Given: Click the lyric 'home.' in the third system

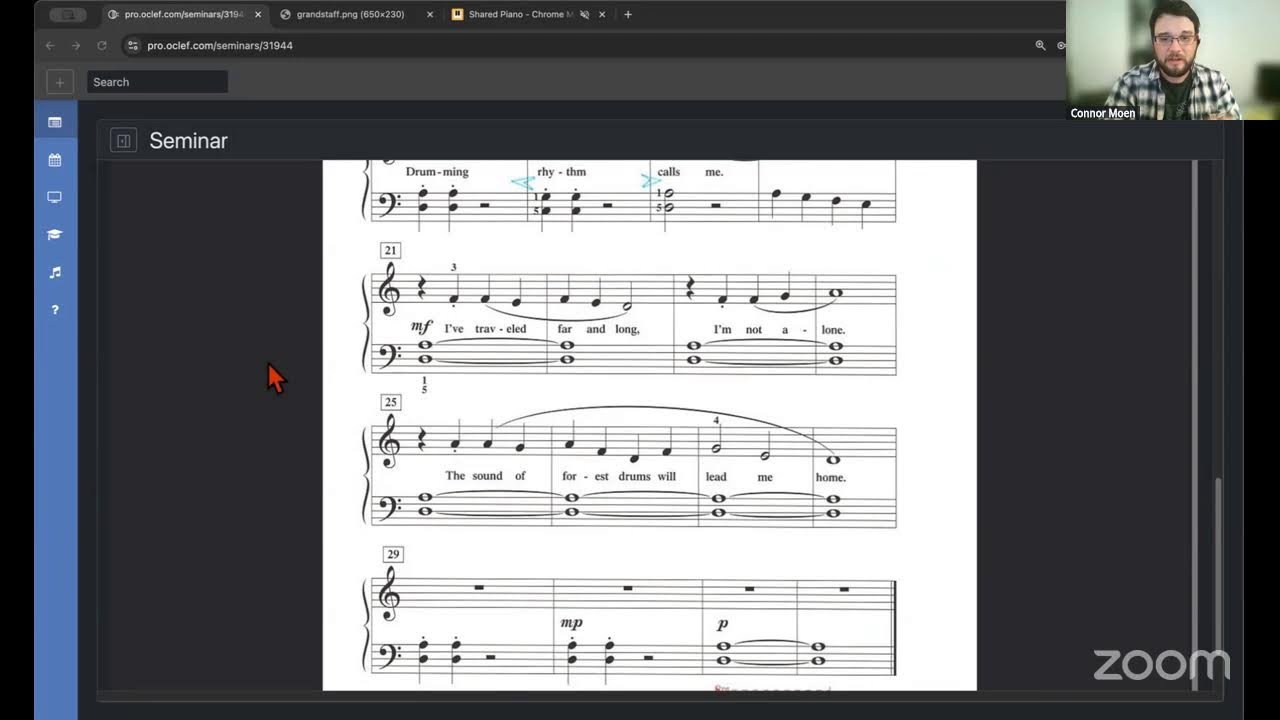Looking at the screenshot, I should (x=831, y=477).
